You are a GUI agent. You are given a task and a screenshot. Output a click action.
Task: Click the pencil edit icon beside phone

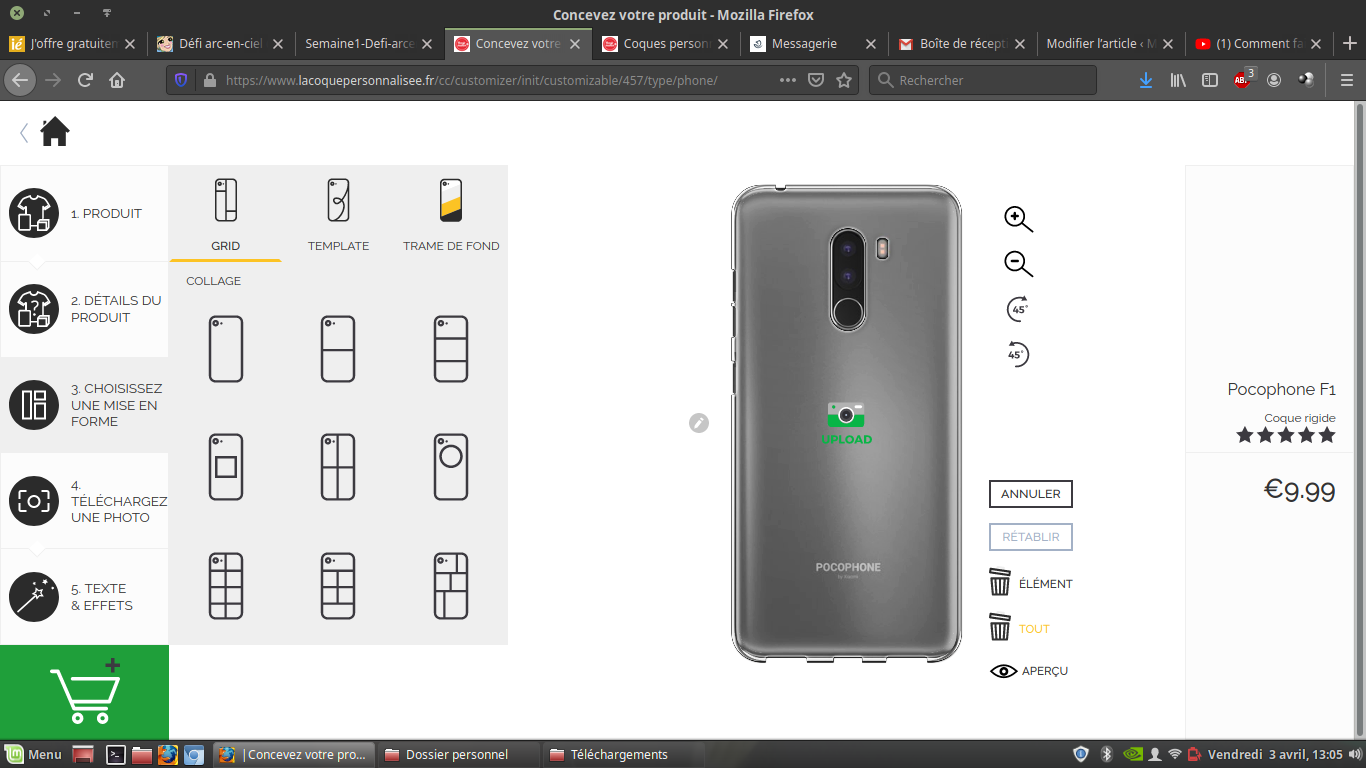(699, 423)
